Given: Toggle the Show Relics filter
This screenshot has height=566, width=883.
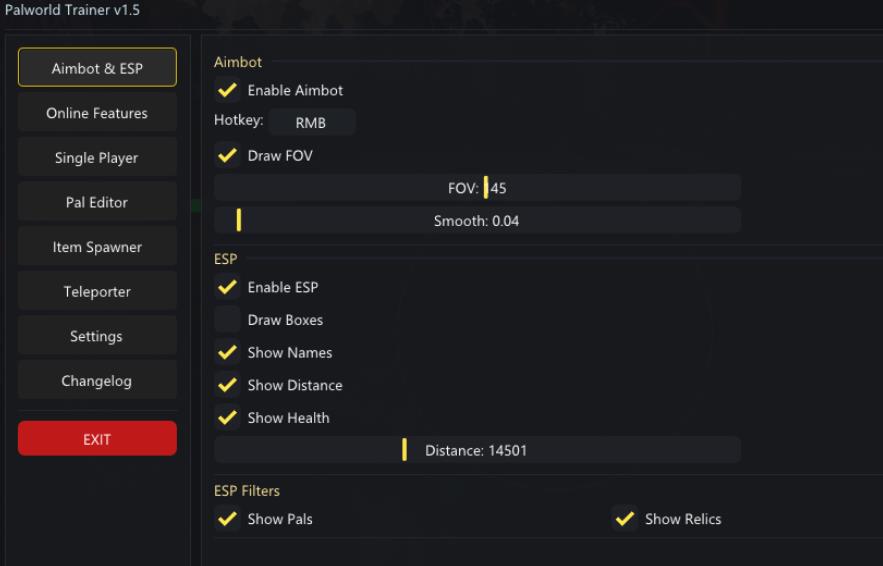Looking at the screenshot, I should (625, 519).
